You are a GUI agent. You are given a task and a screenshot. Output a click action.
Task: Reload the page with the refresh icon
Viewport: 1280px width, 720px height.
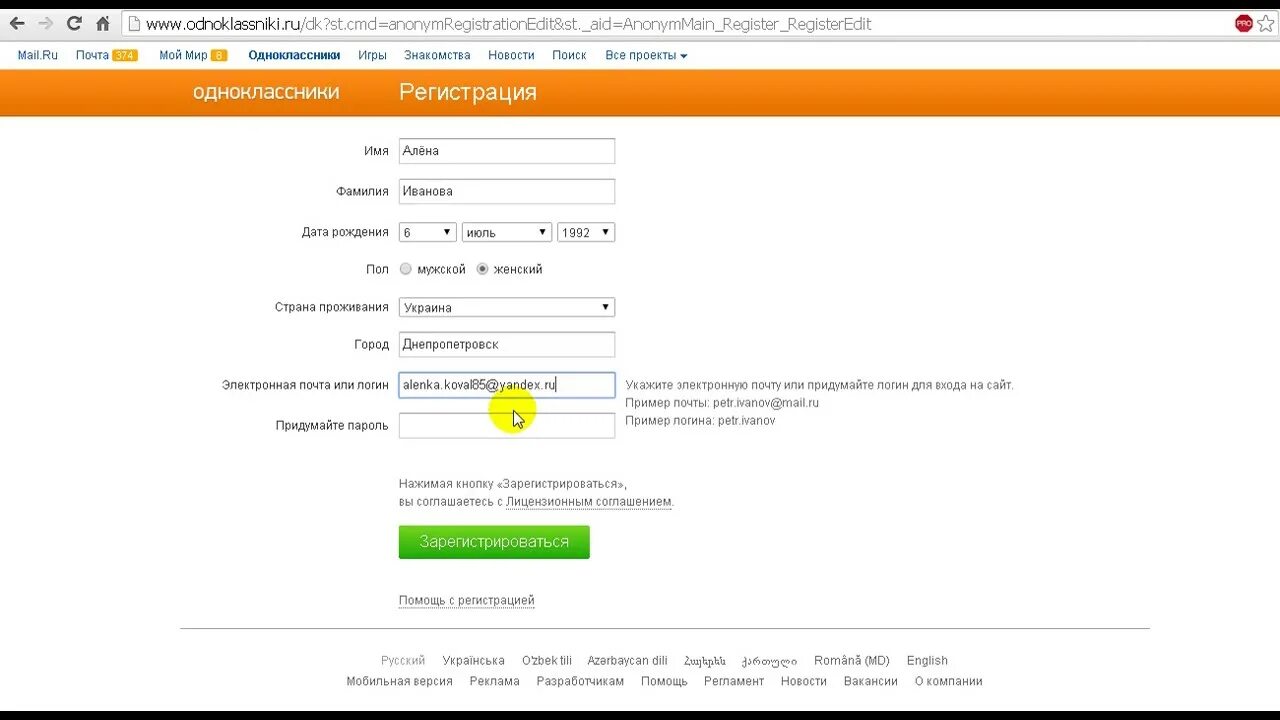tap(74, 23)
